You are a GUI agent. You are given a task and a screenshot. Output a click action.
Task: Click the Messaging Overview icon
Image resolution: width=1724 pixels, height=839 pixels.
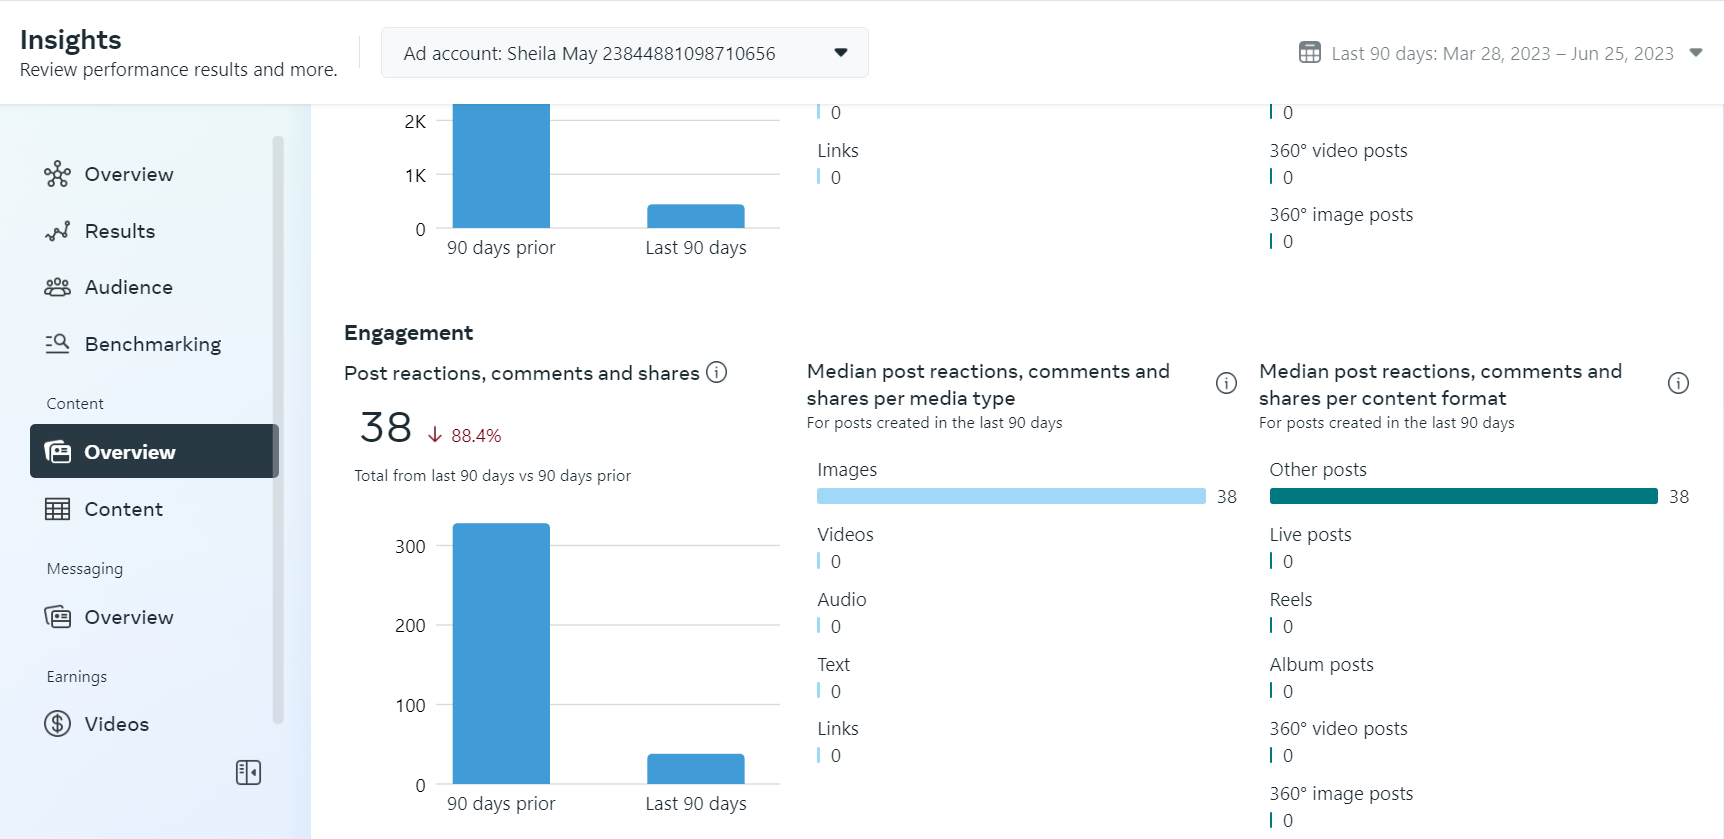(57, 617)
